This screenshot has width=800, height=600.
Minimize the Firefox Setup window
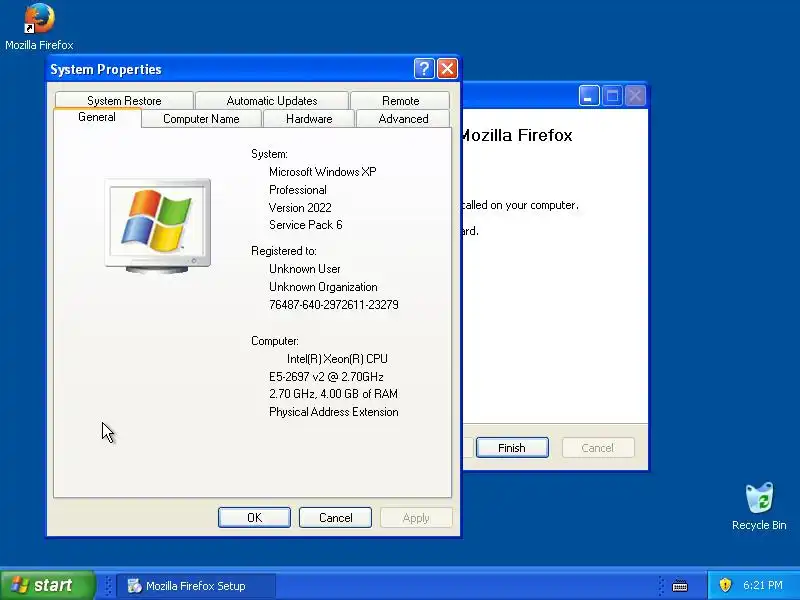[589, 96]
